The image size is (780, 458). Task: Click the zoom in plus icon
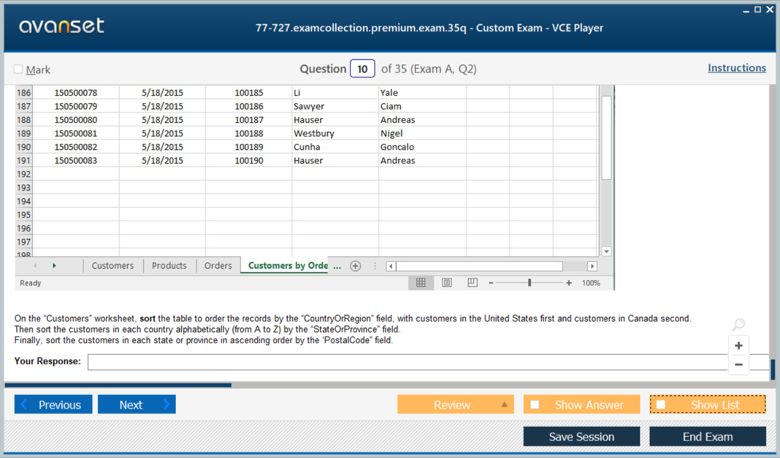(x=739, y=345)
